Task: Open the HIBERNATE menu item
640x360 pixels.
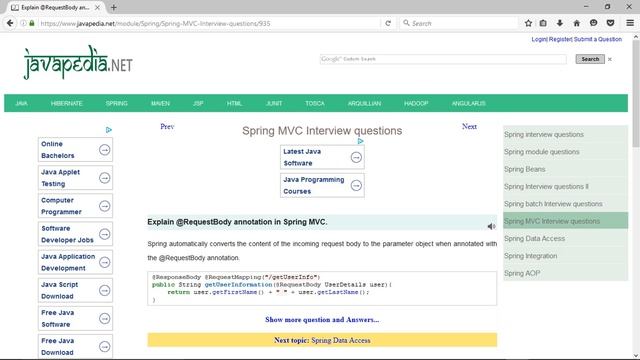Action: 67,103
